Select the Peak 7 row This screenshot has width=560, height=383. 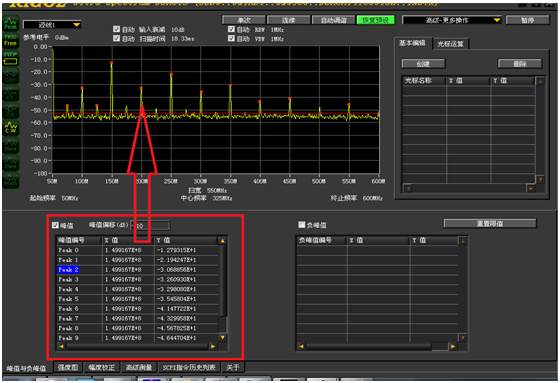pos(138,318)
